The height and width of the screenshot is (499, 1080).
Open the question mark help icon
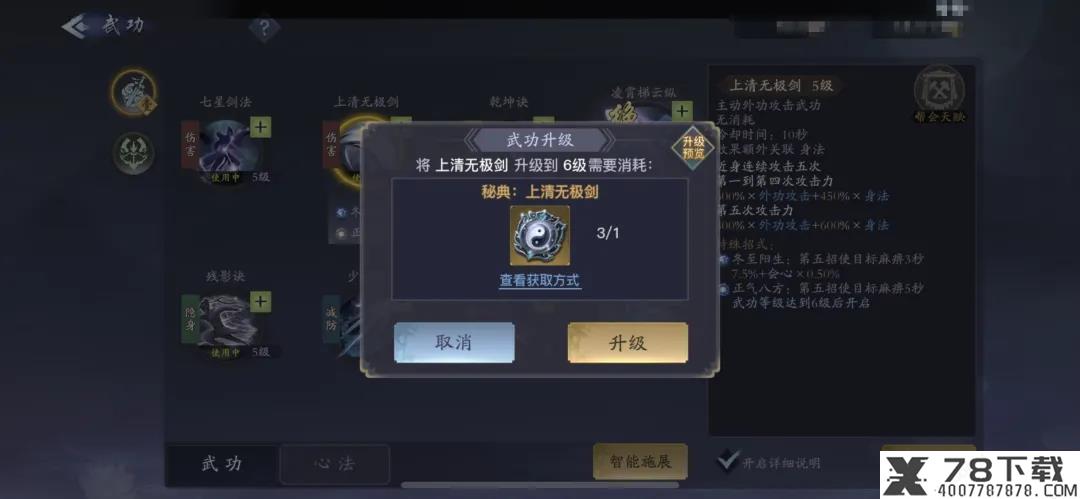point(264,28)
